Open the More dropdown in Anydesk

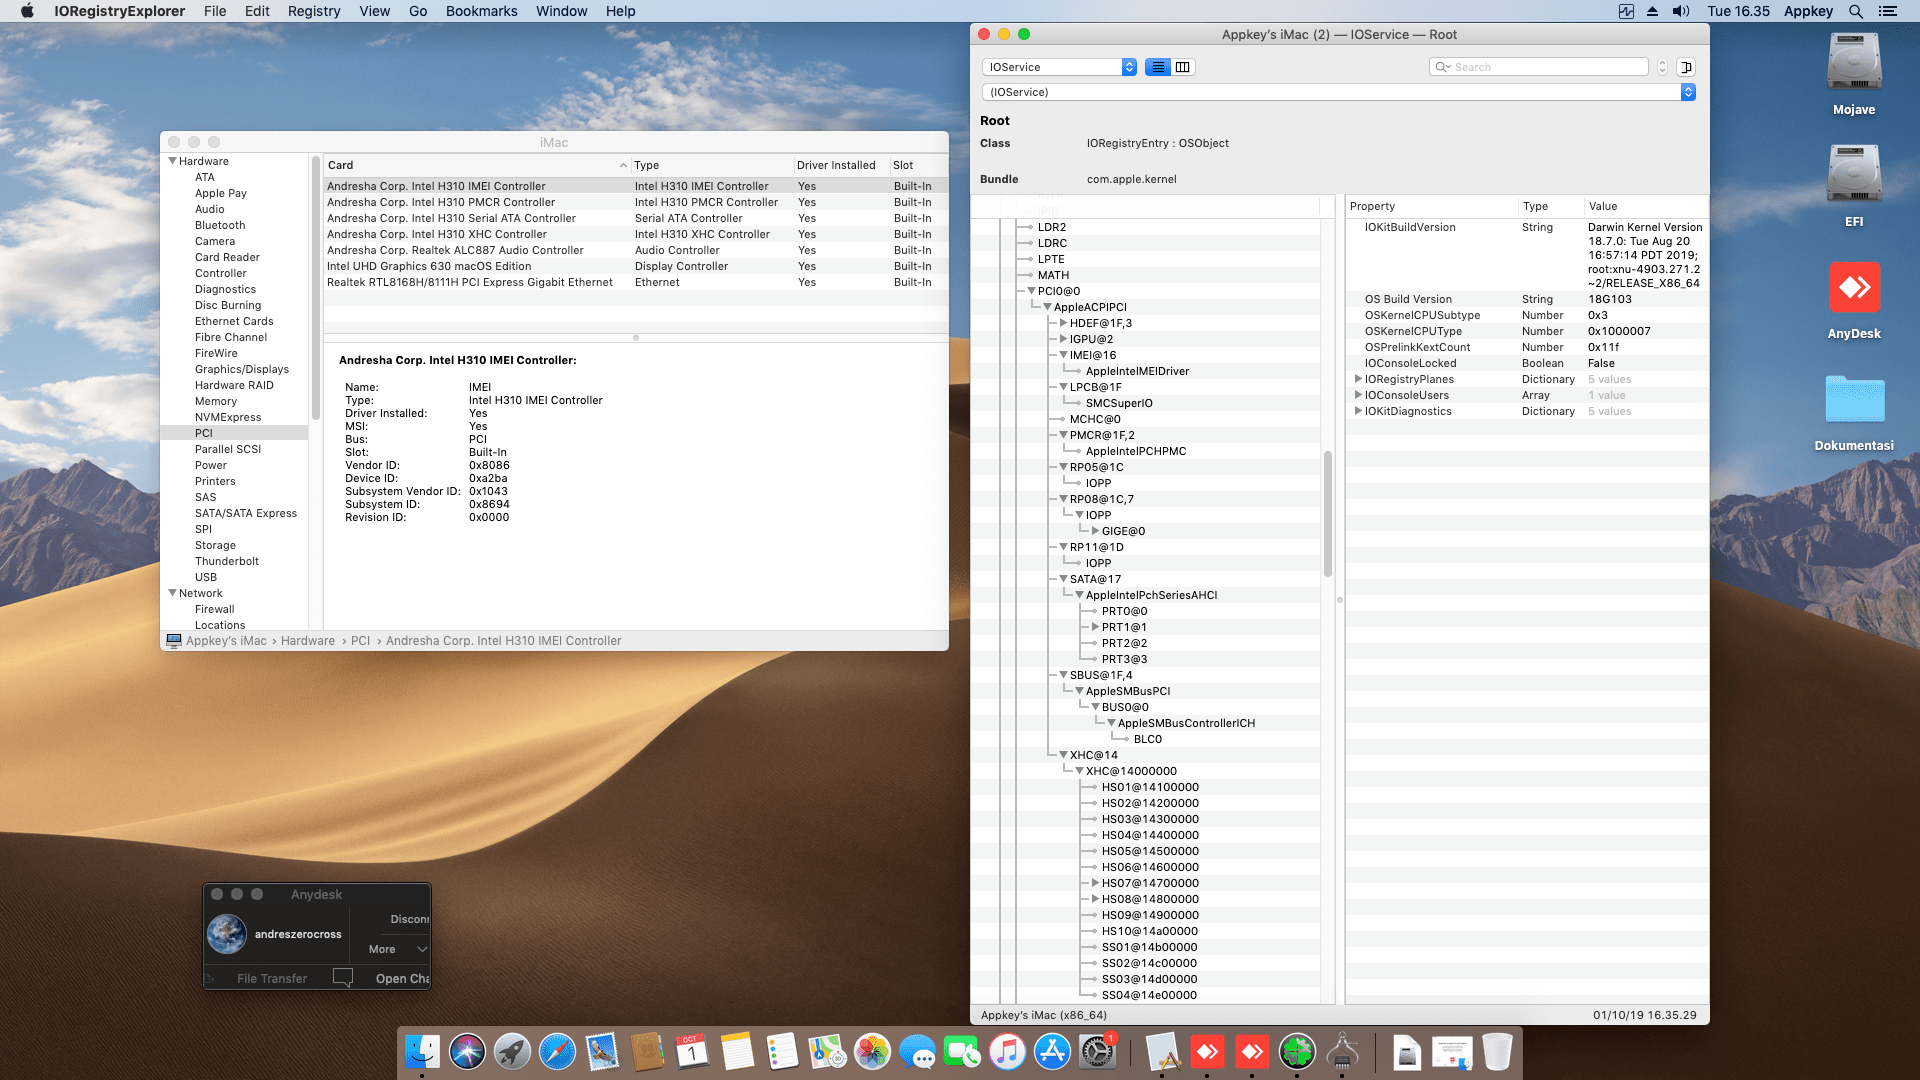(x=397, y=949)
